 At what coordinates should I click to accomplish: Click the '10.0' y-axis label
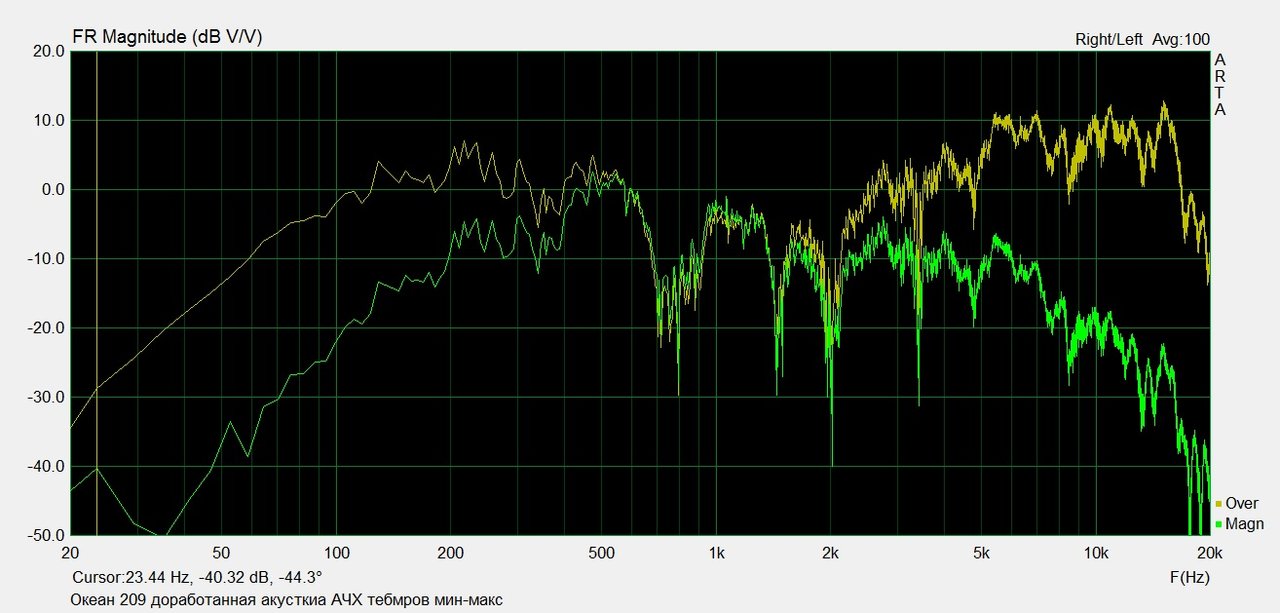[47, 120]
